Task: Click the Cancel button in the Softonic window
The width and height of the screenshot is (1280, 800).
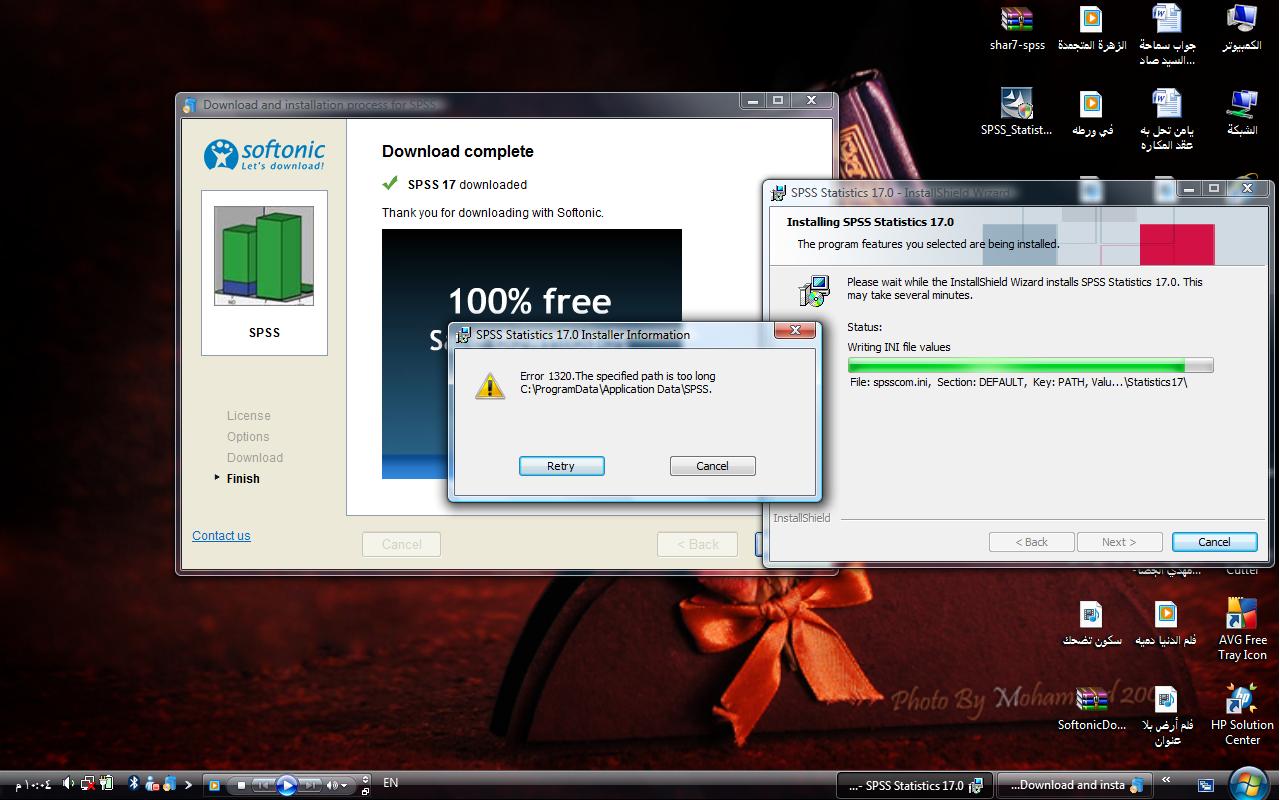Action: click(401, 544)
